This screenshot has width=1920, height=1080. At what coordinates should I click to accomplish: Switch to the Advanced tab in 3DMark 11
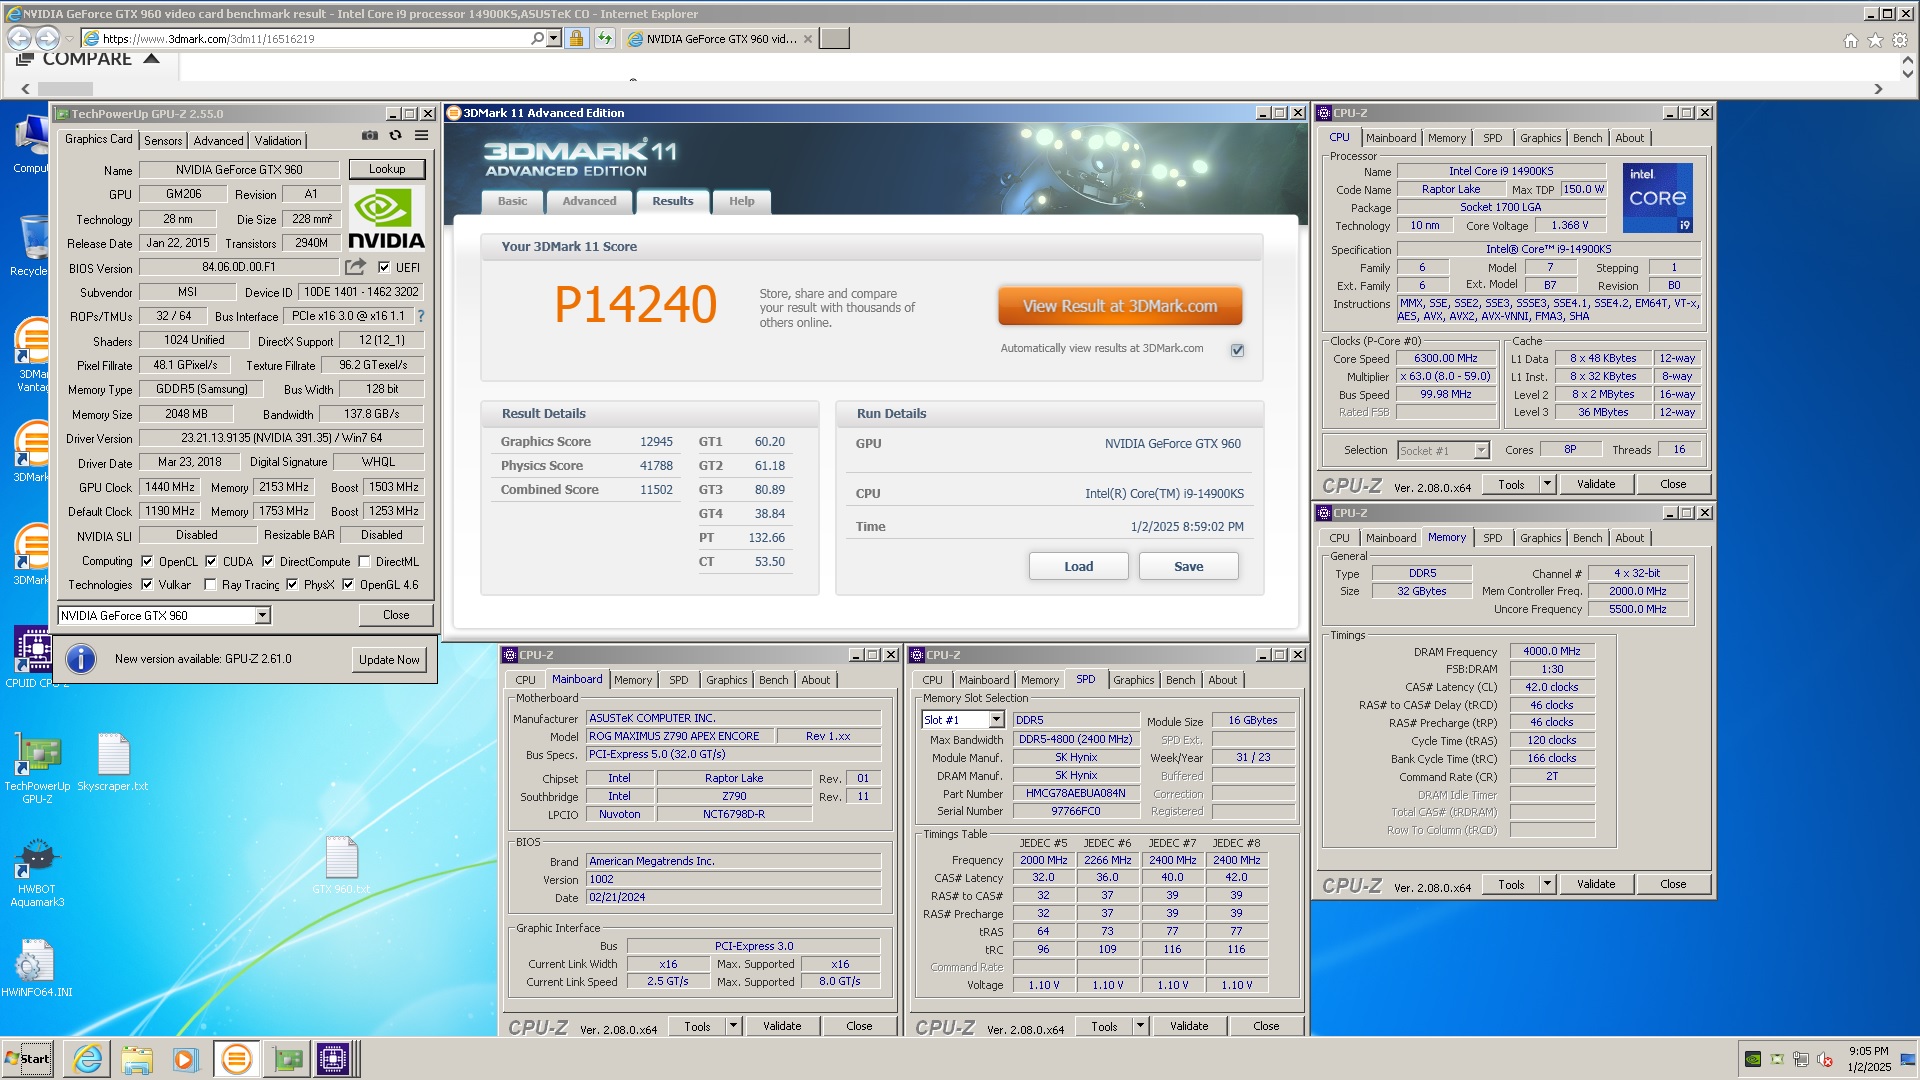click(x=589, y=201)
